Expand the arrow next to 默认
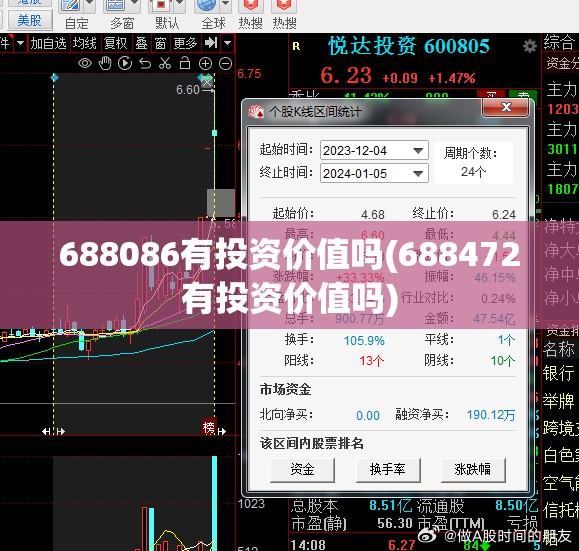Screen dimensions: 579x551 point(179,4)
